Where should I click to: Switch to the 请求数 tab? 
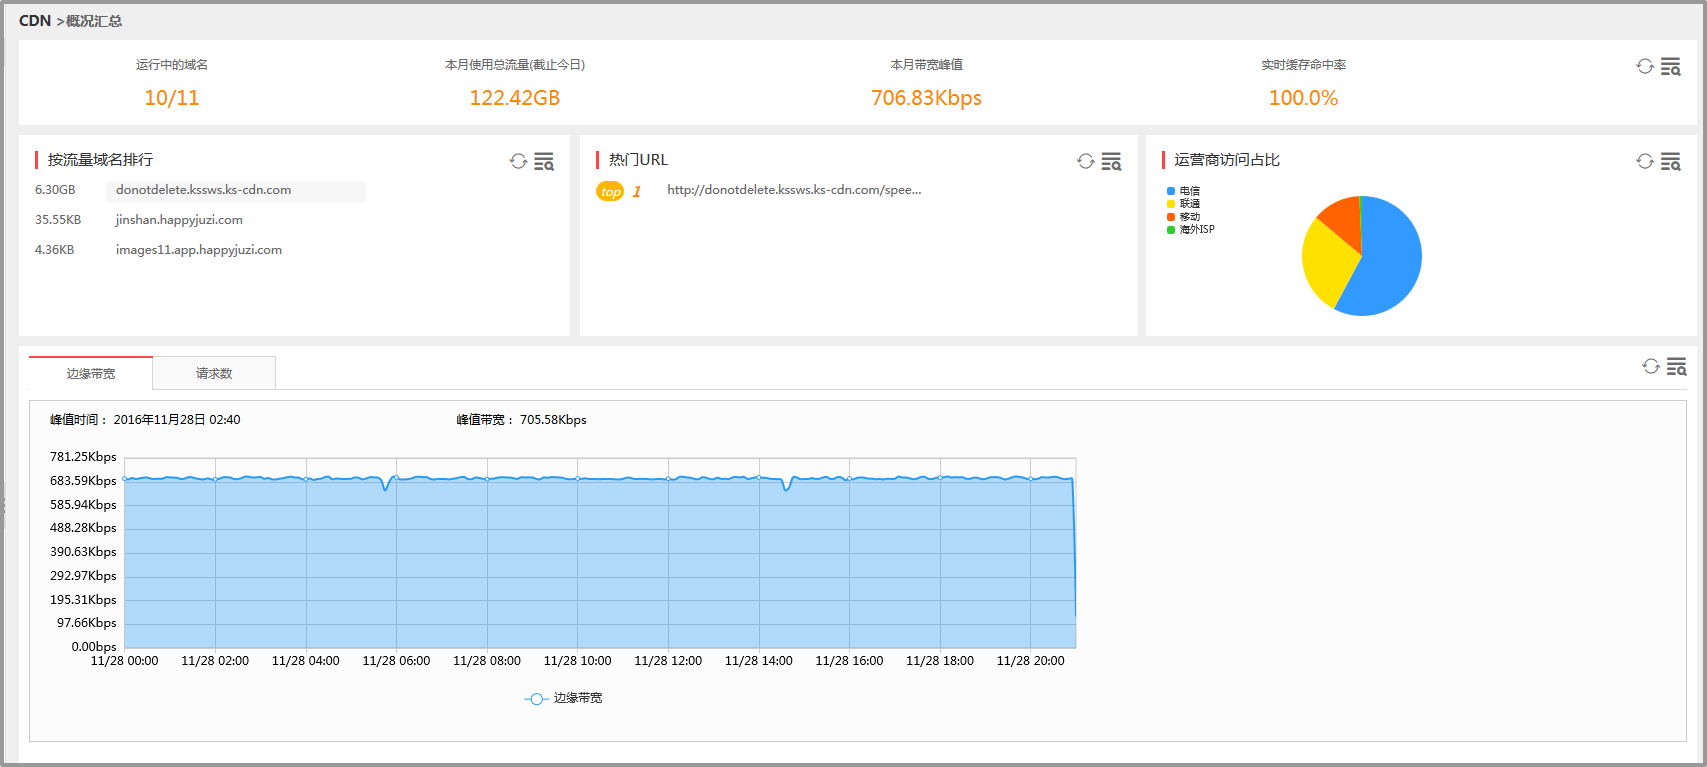[x=214, y=373]
